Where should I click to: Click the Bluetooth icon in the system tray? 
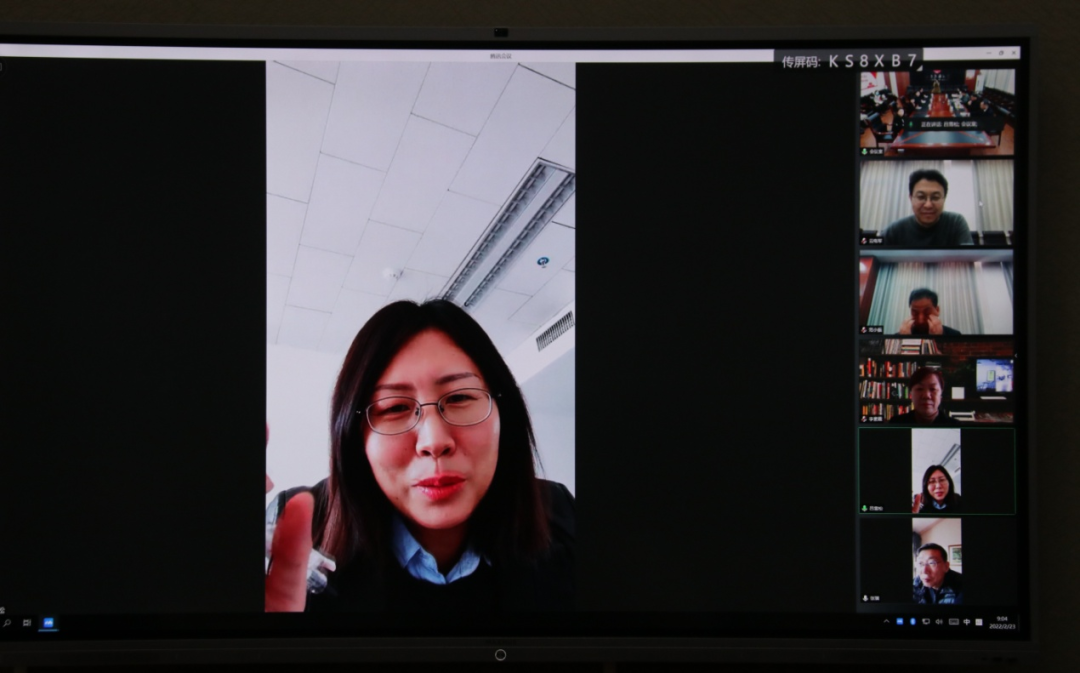pyautogui.click(x=913, y=621)
